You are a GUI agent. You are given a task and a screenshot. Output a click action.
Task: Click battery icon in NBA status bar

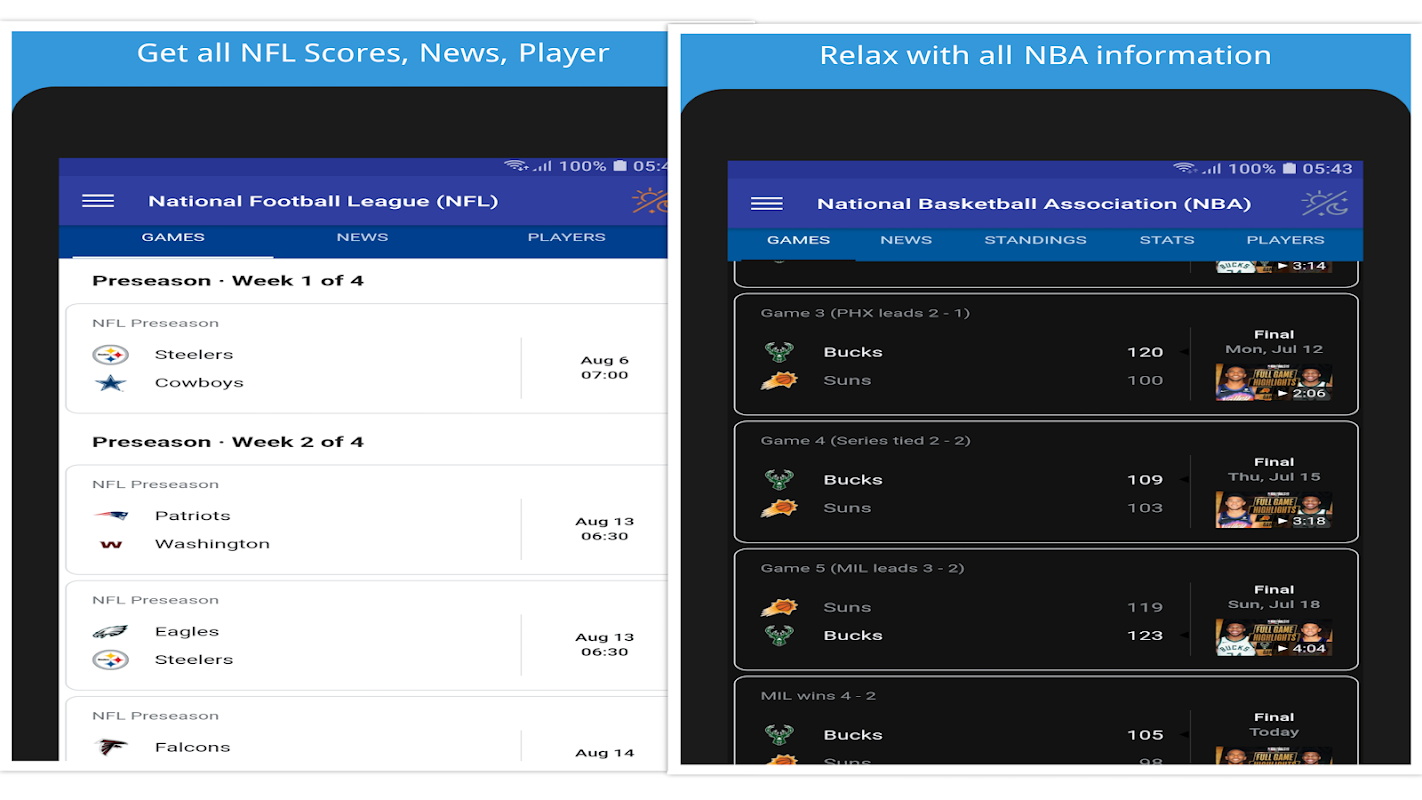click(x=1289, y=168)
